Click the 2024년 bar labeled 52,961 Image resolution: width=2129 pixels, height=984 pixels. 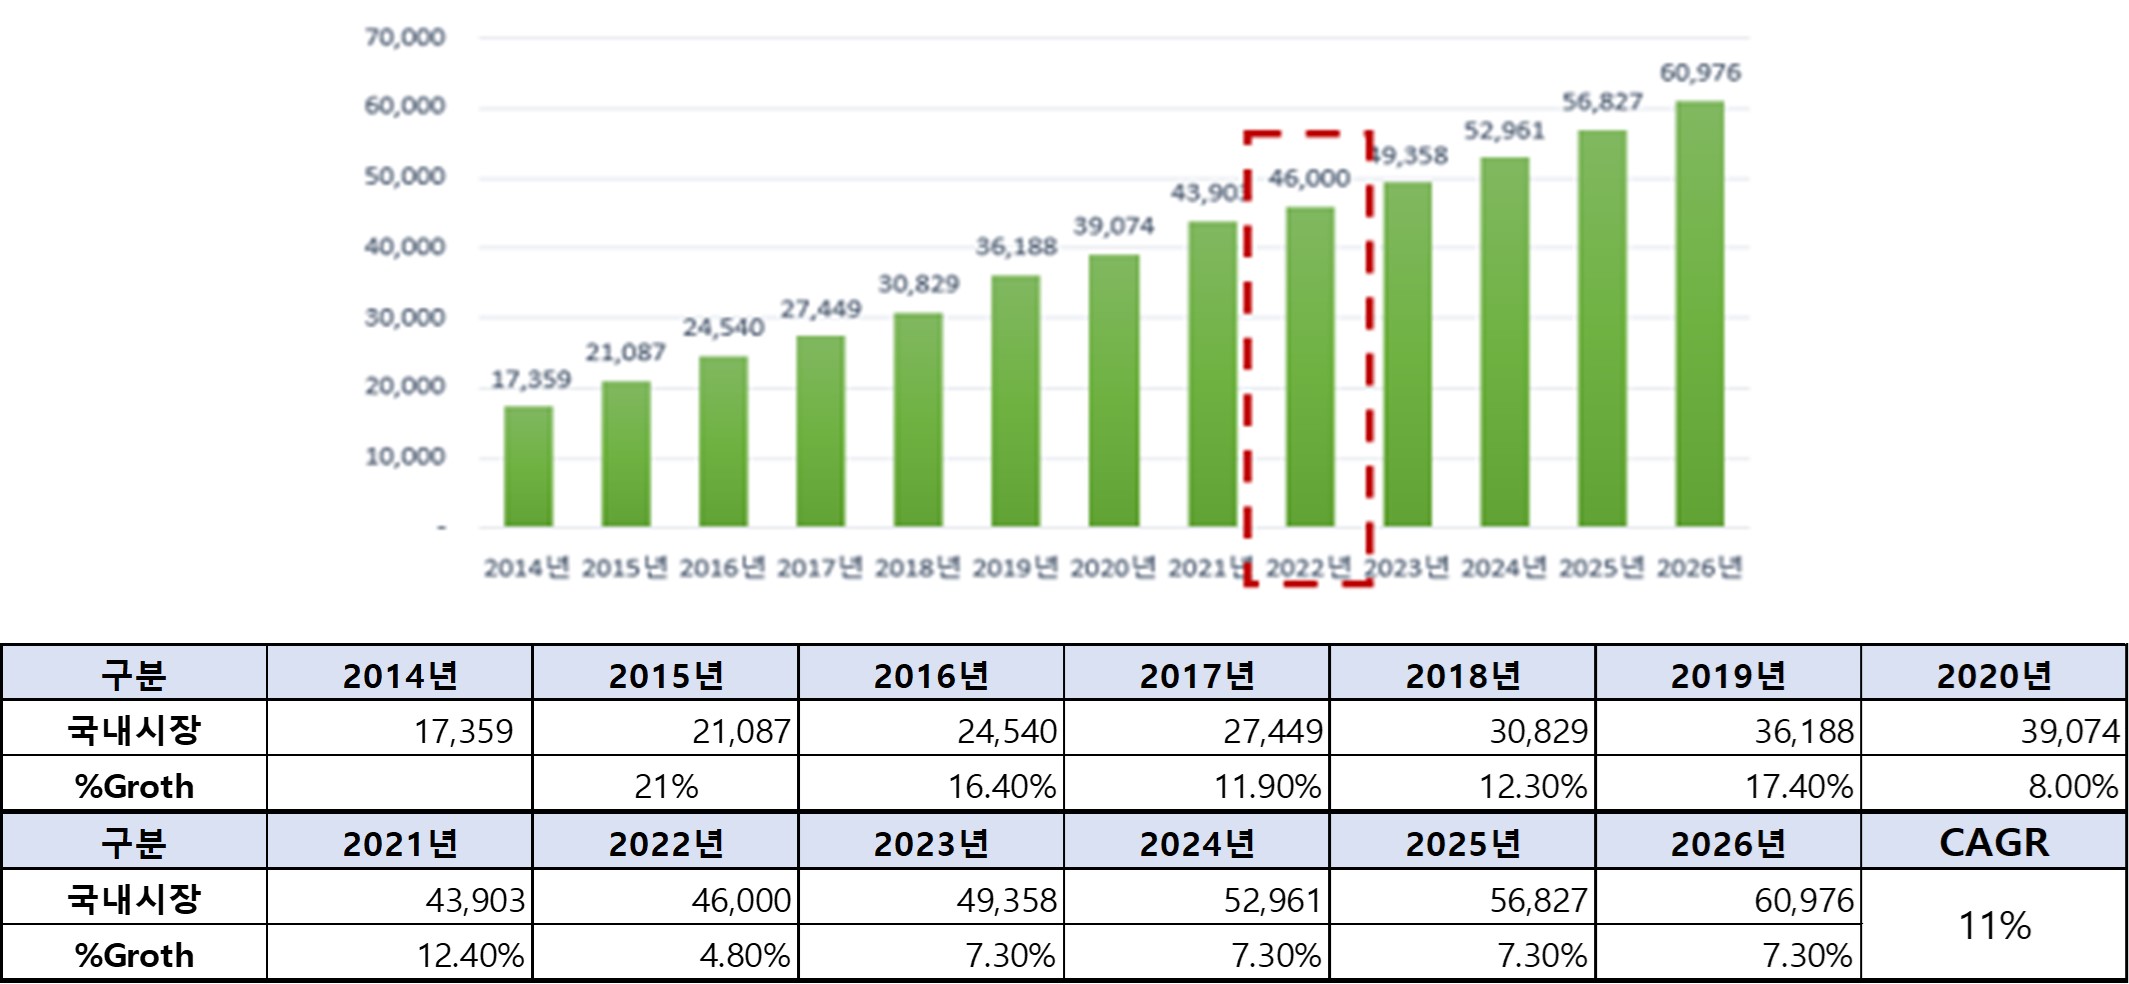(1504, 342)
